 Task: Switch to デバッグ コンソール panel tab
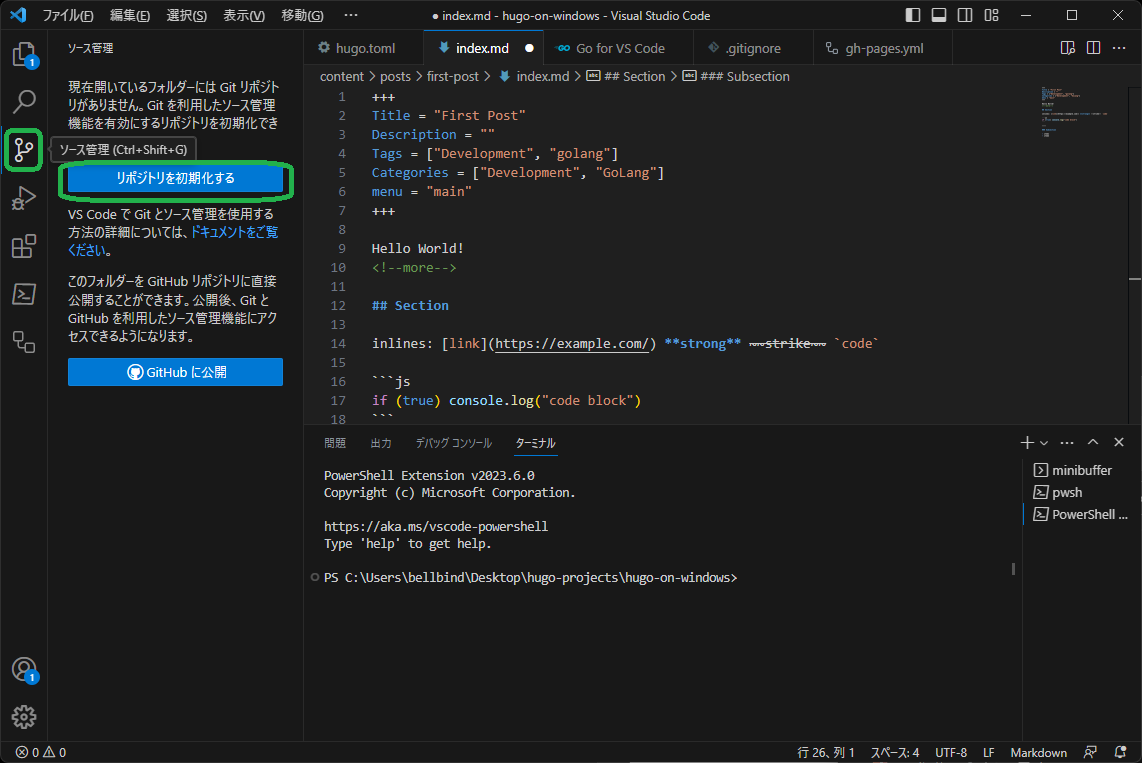tap(454, 443)
